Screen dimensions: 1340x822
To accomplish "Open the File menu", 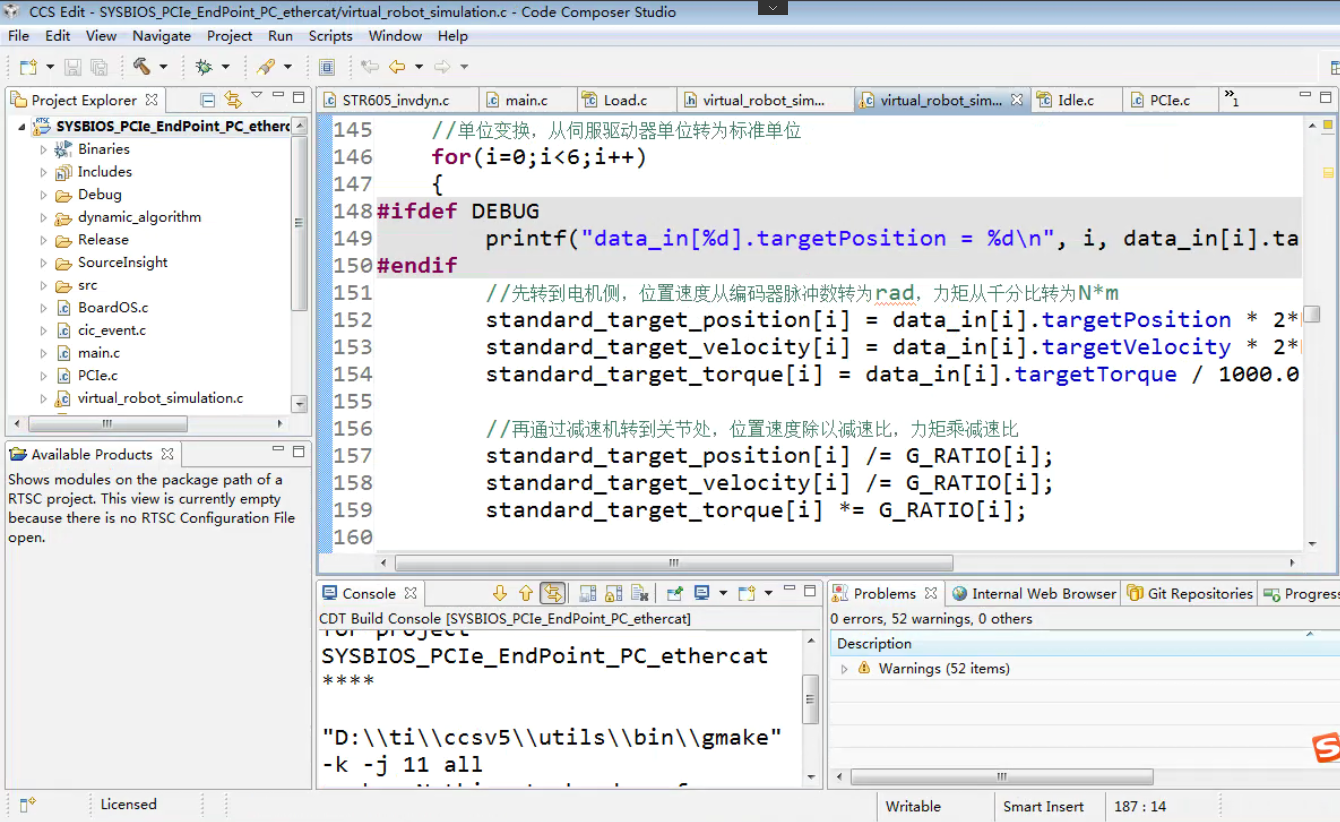I will pos(19,36).
